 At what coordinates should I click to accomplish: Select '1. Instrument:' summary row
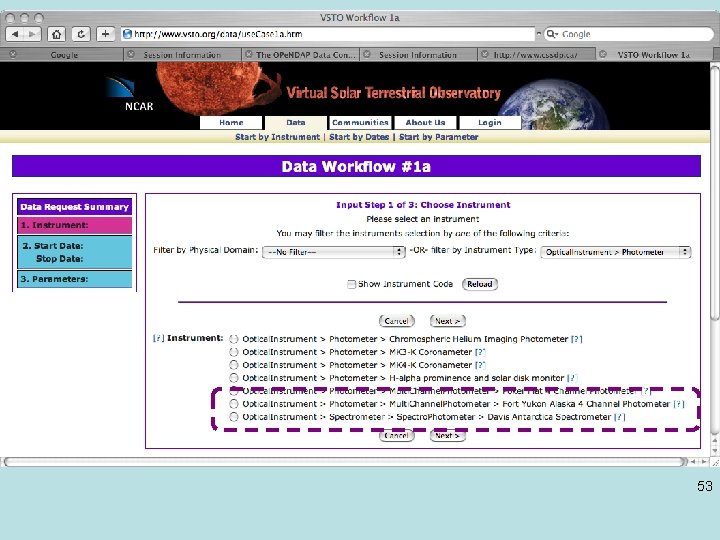74,225
